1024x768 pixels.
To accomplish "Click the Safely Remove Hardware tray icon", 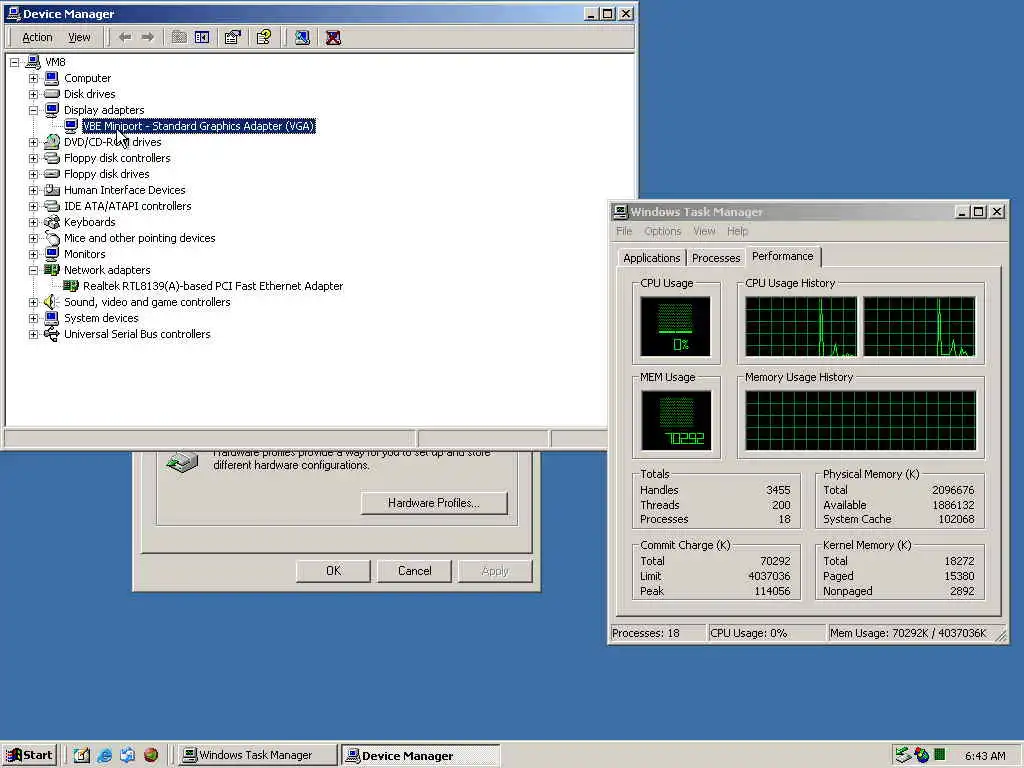I will 903,755.
